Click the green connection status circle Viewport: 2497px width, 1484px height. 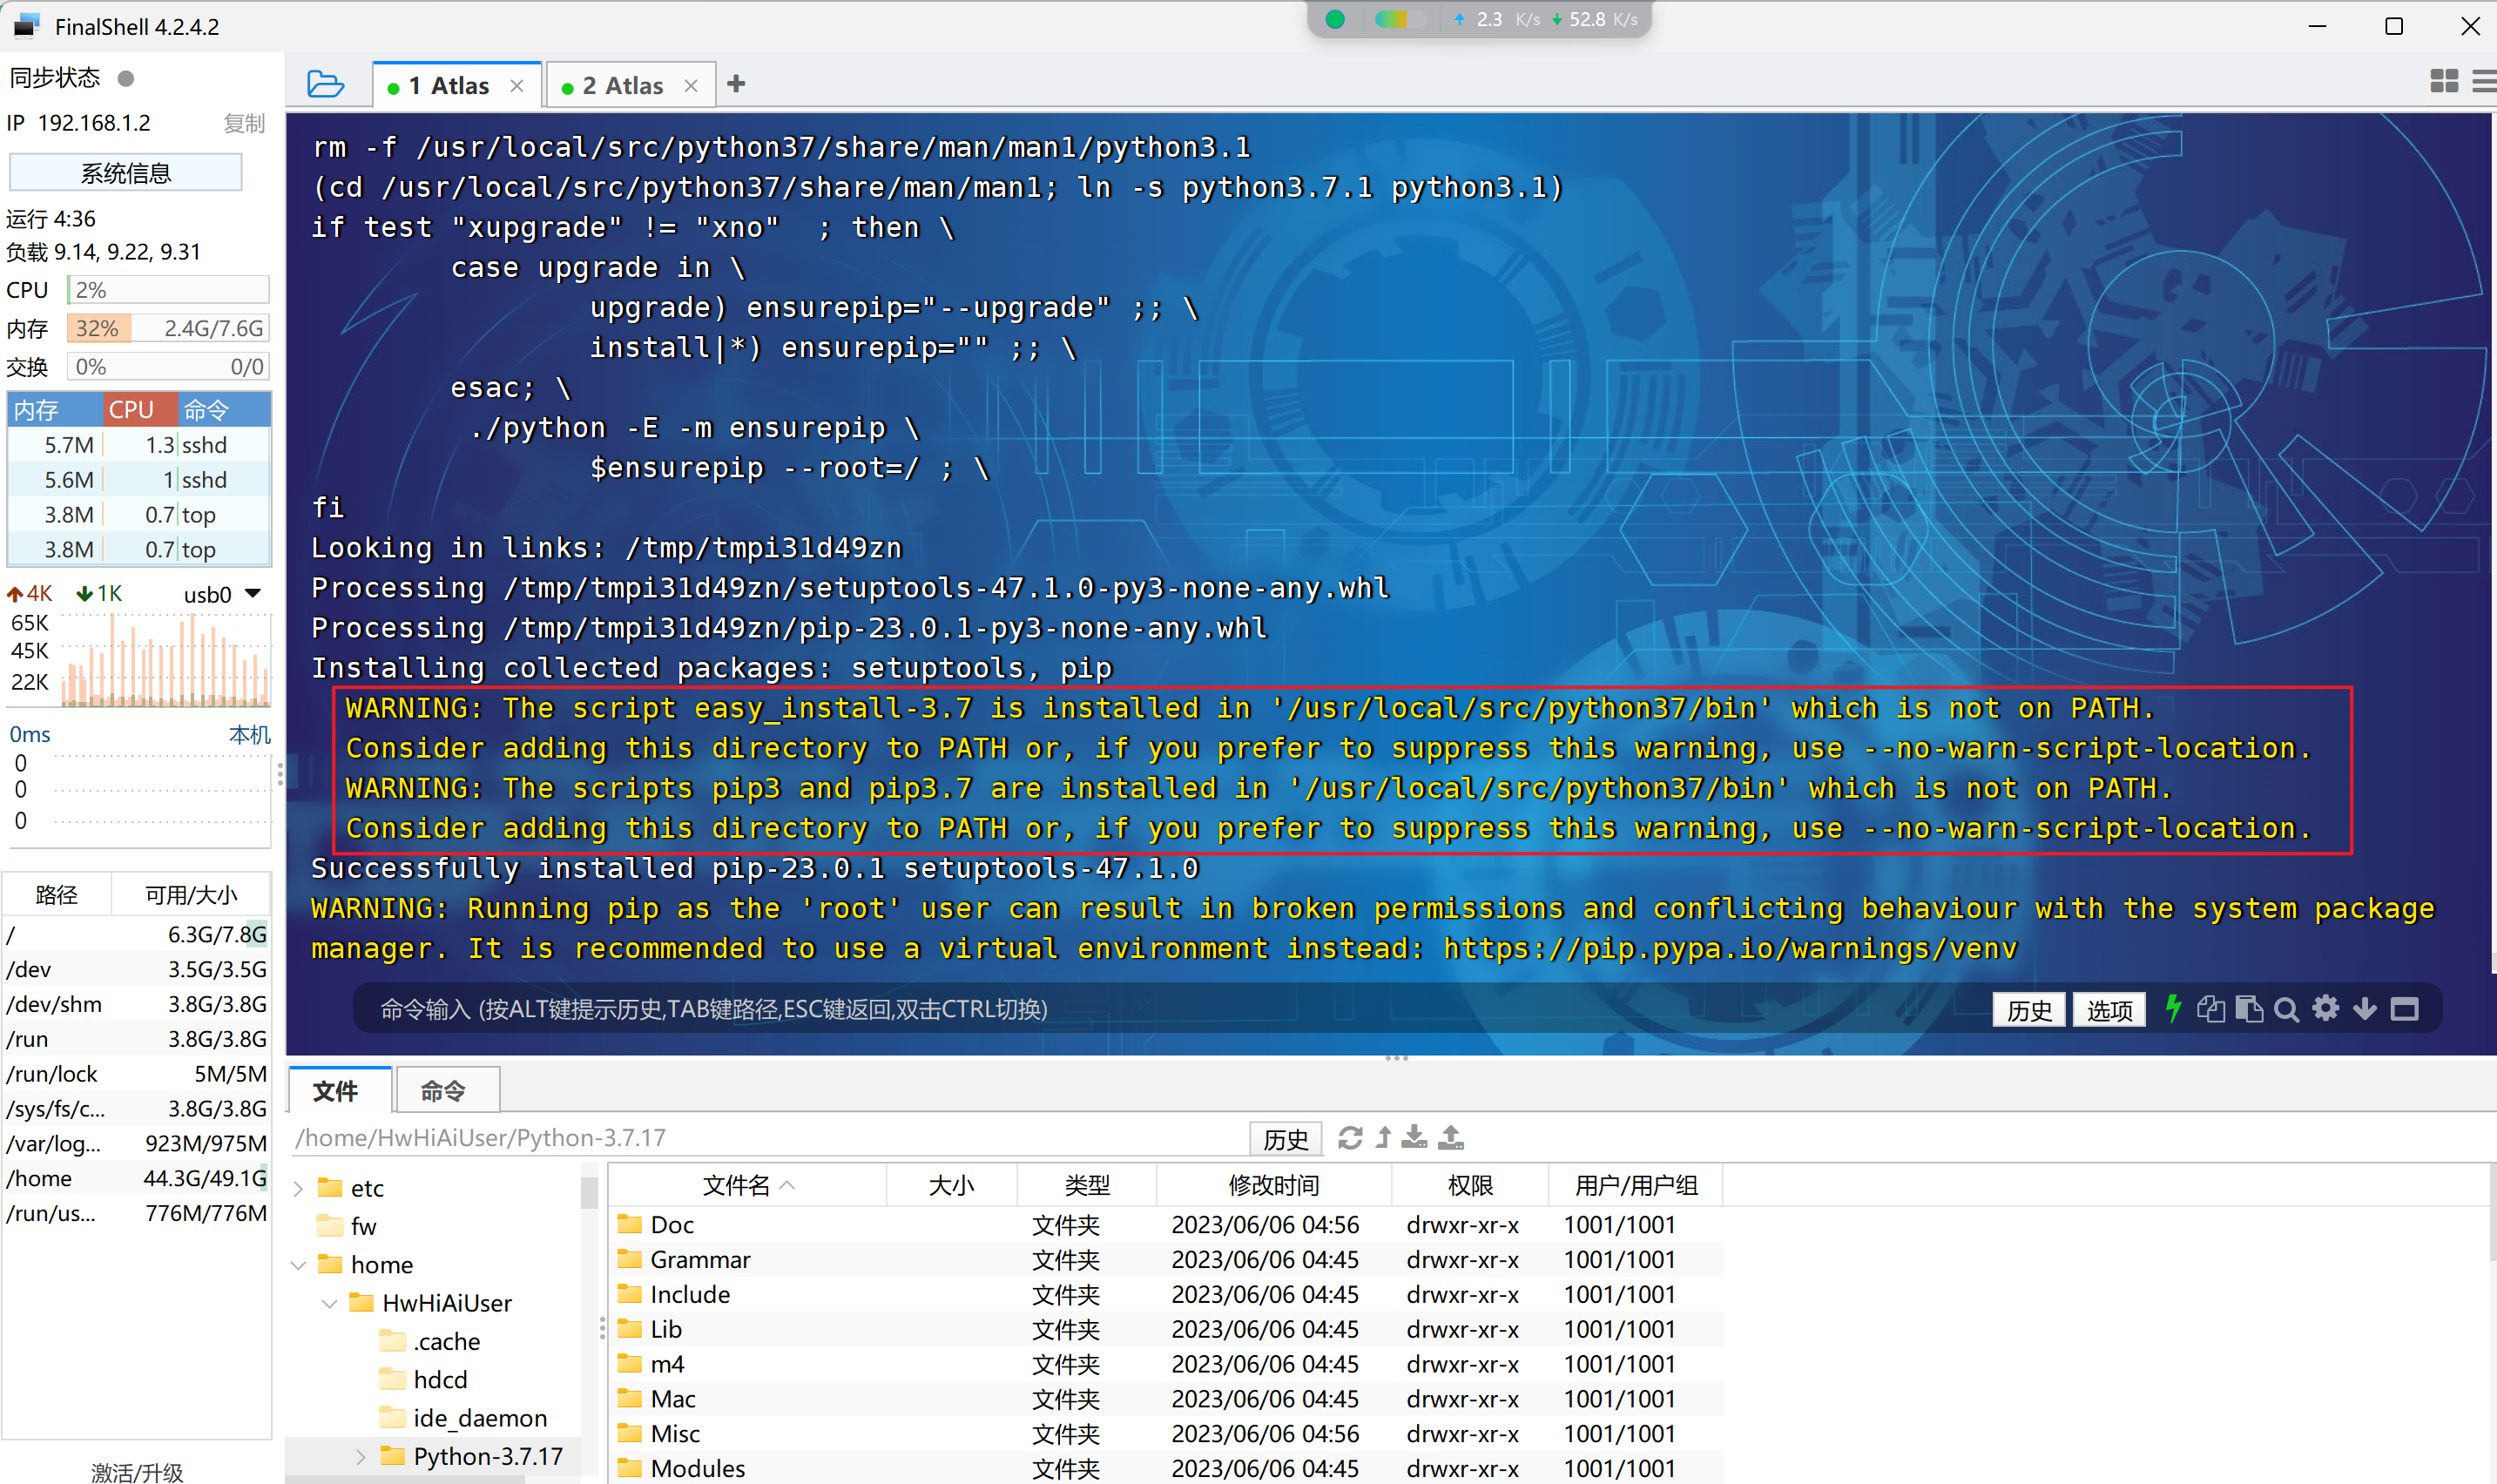point(1335,19)
